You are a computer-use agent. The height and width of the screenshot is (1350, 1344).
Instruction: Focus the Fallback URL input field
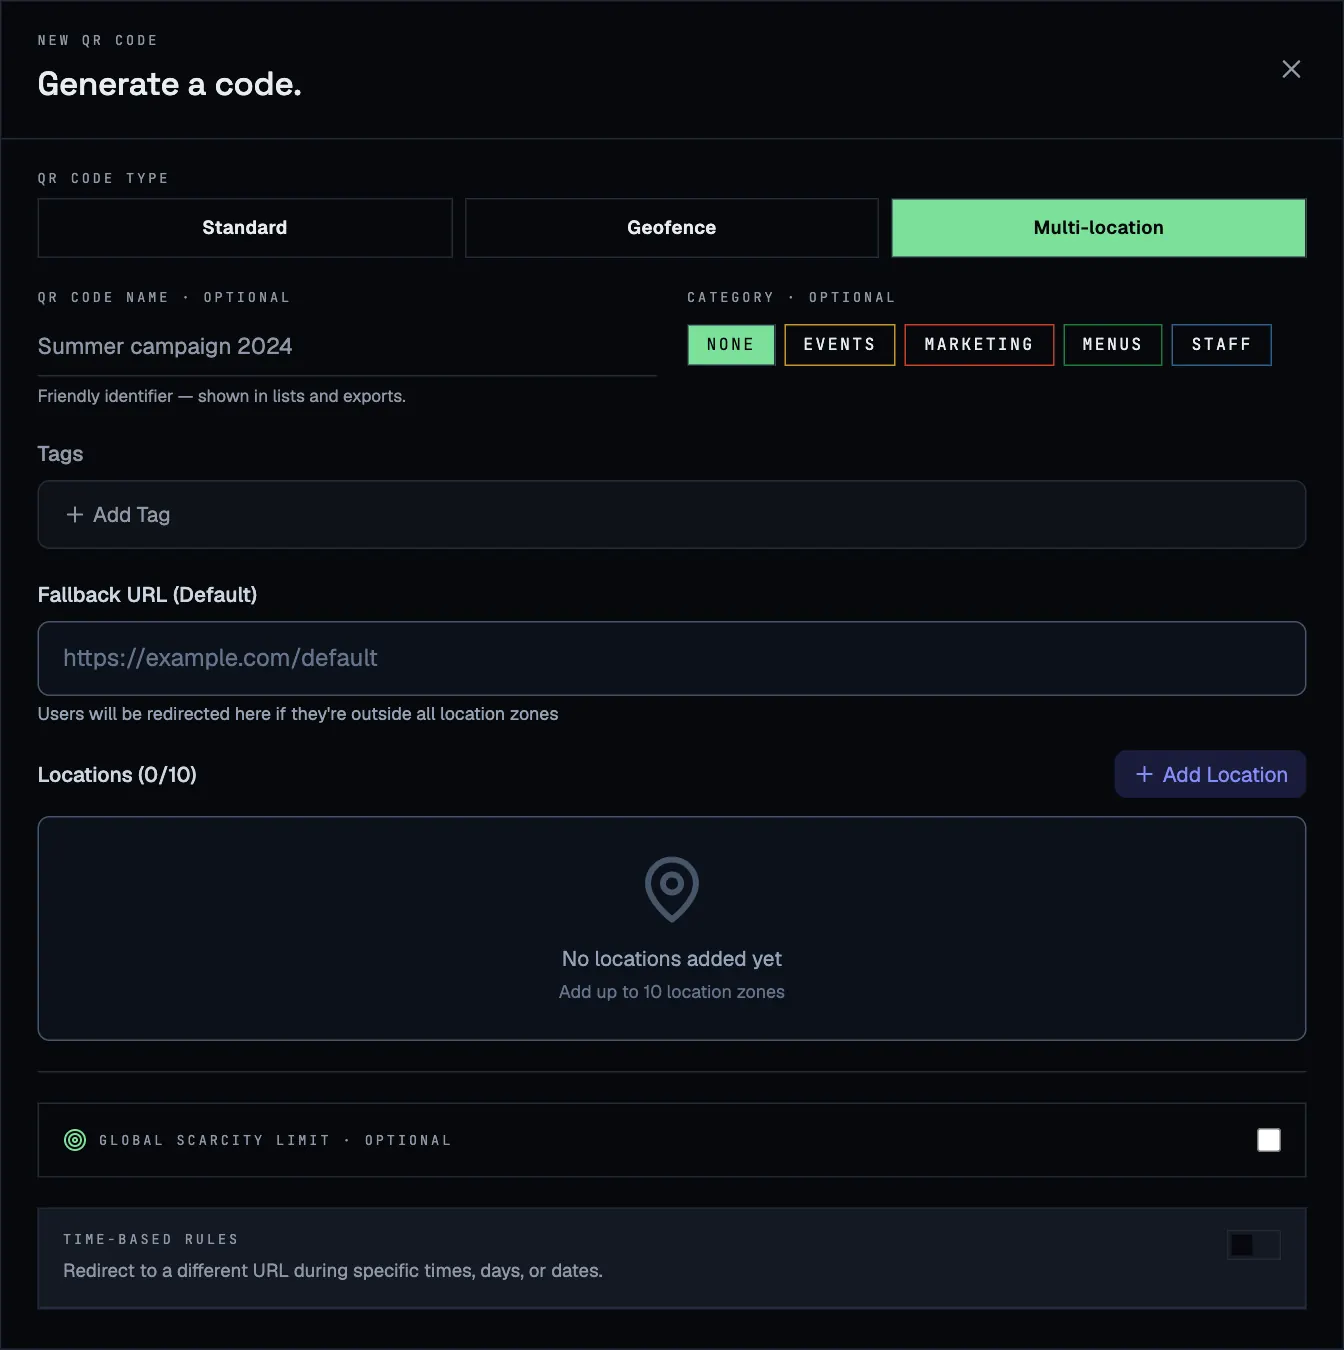pos(672,659)
